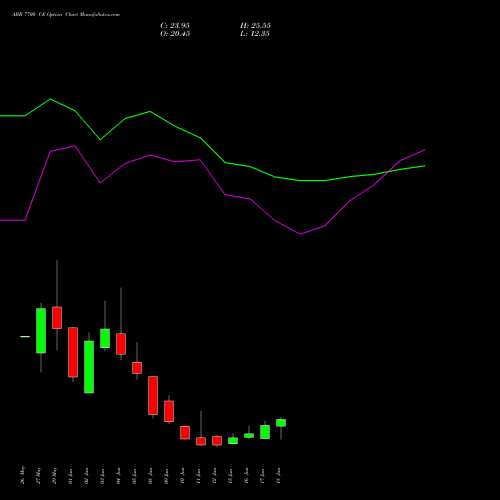This screenshot has height=500, width=500.
Task: Click the "10 Jun" date label
Action: pyautogui.click(x=183, y=476)
